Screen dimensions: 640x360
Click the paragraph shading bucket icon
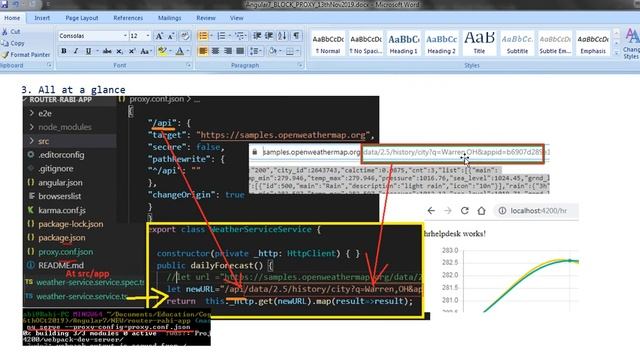(x=273, y=51)
